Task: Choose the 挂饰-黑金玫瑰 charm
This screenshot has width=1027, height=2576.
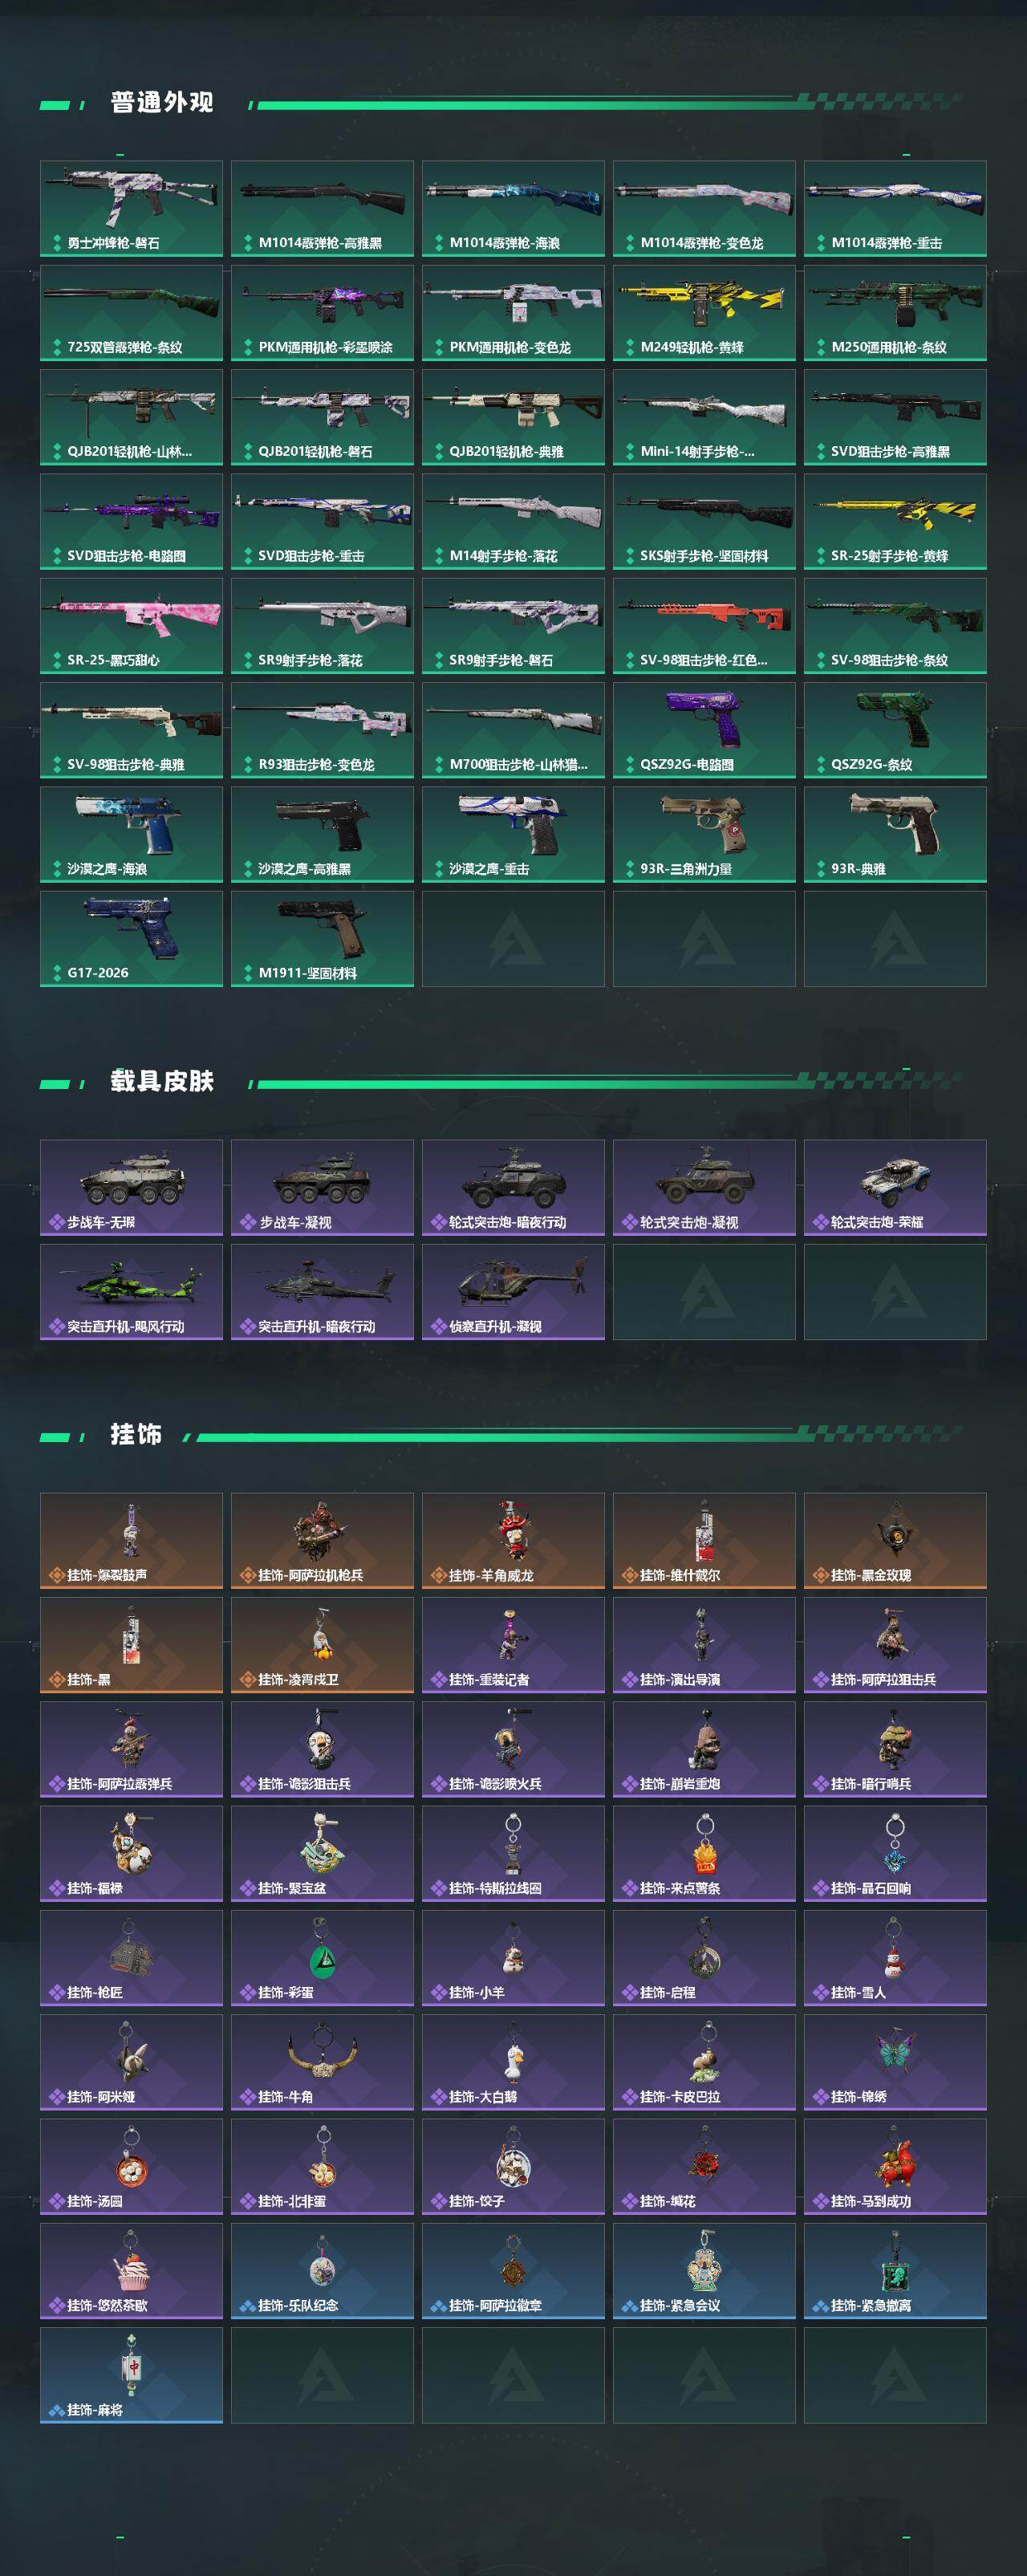Action: tap(895, 1540)
